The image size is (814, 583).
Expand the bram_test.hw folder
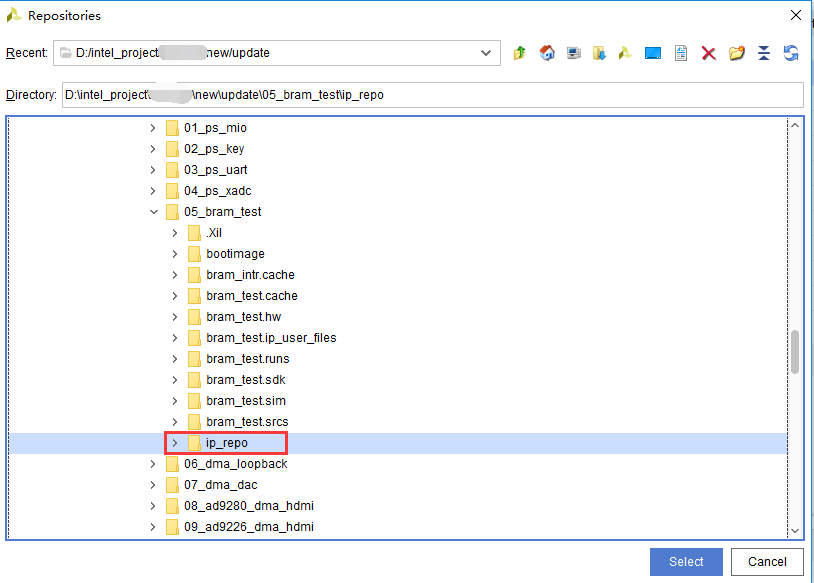point(175,317)
